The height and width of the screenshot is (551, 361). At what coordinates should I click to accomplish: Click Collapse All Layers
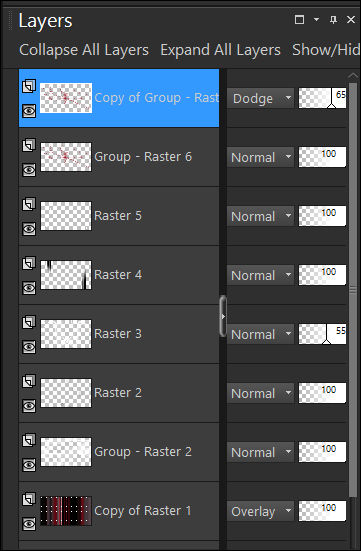click(84, 50)
